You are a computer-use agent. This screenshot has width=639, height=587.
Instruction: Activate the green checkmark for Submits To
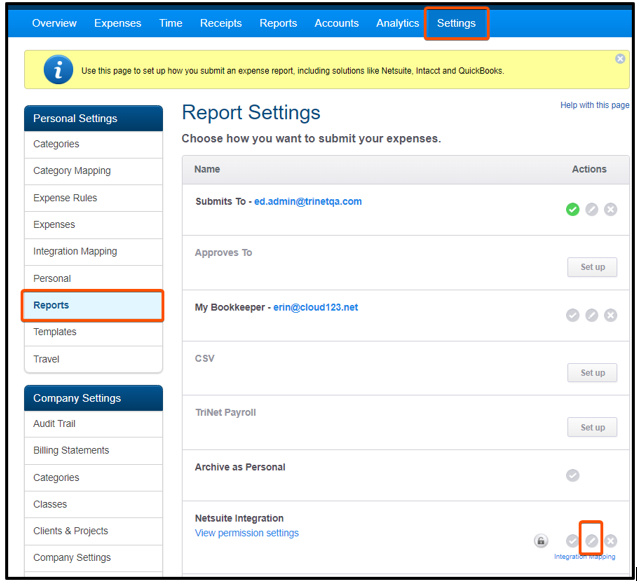[573, 210]
